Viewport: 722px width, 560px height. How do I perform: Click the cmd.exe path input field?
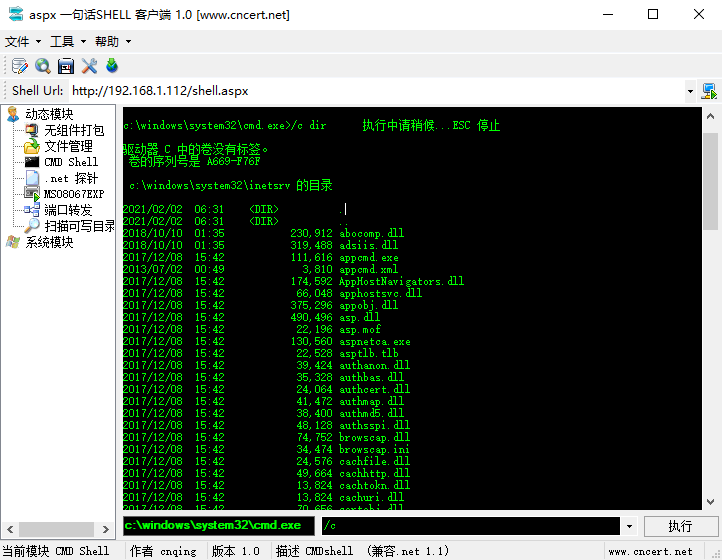click(219, 525)
